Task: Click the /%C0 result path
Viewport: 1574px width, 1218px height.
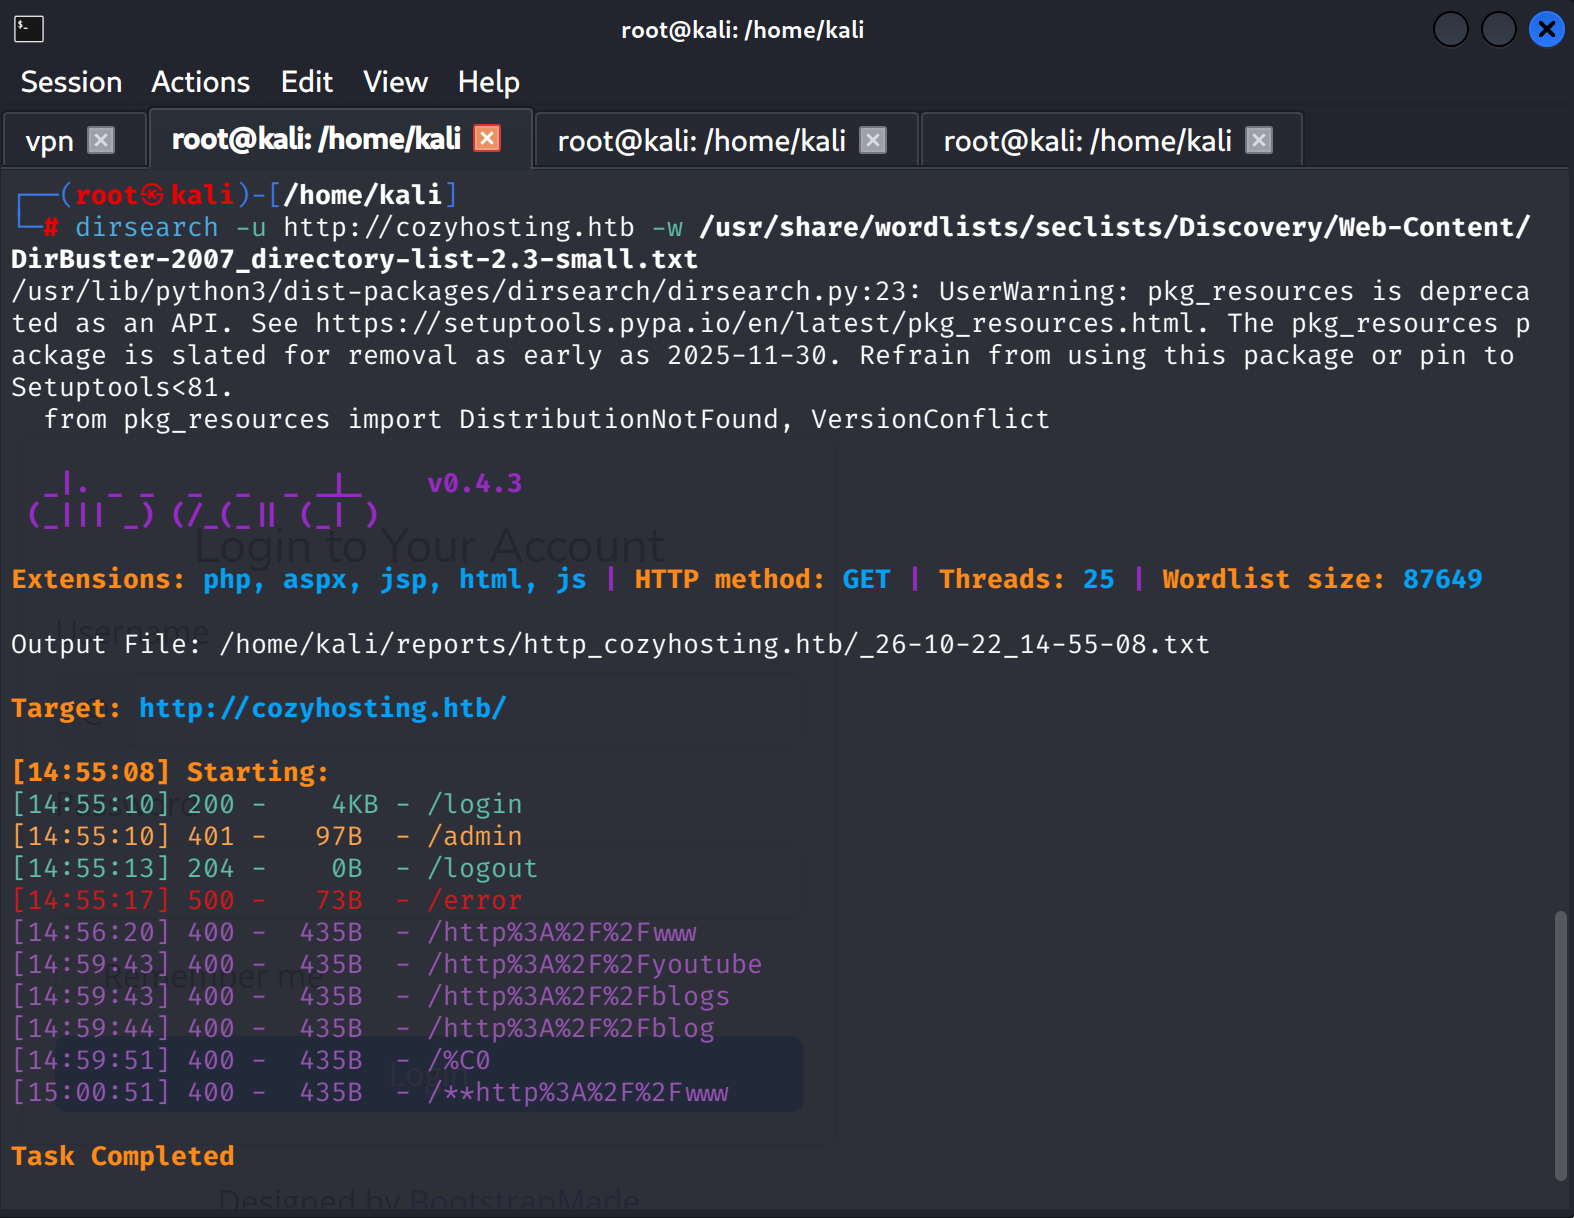Action: pos(459,1060)
